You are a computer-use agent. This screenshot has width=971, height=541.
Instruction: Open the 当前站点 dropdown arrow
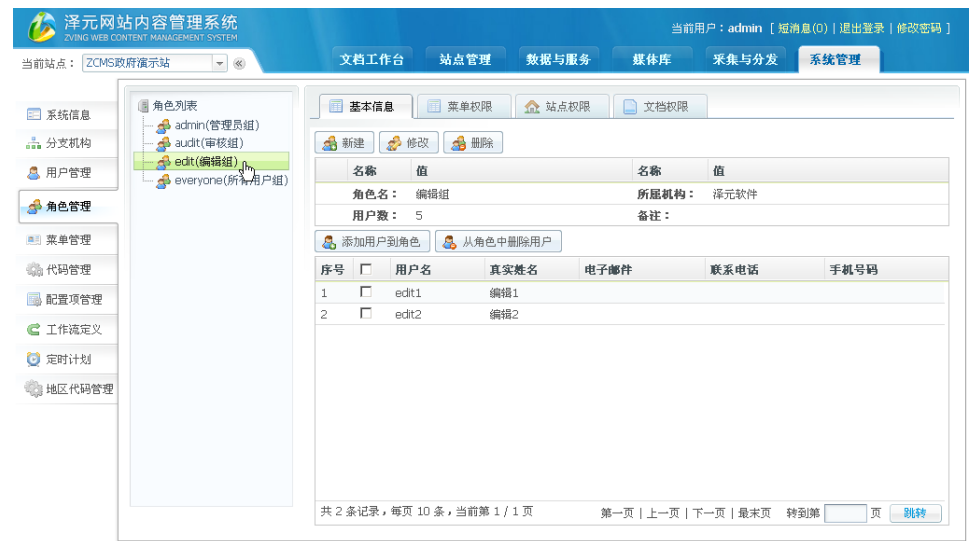[219, 63]
